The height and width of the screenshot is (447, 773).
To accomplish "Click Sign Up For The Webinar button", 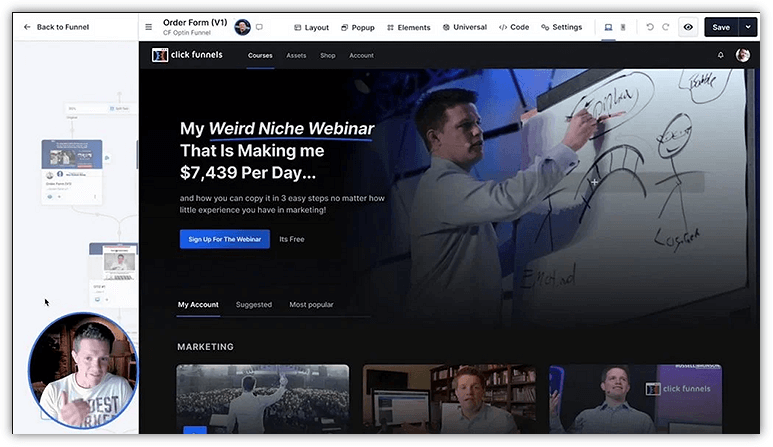I will point(225,239).
